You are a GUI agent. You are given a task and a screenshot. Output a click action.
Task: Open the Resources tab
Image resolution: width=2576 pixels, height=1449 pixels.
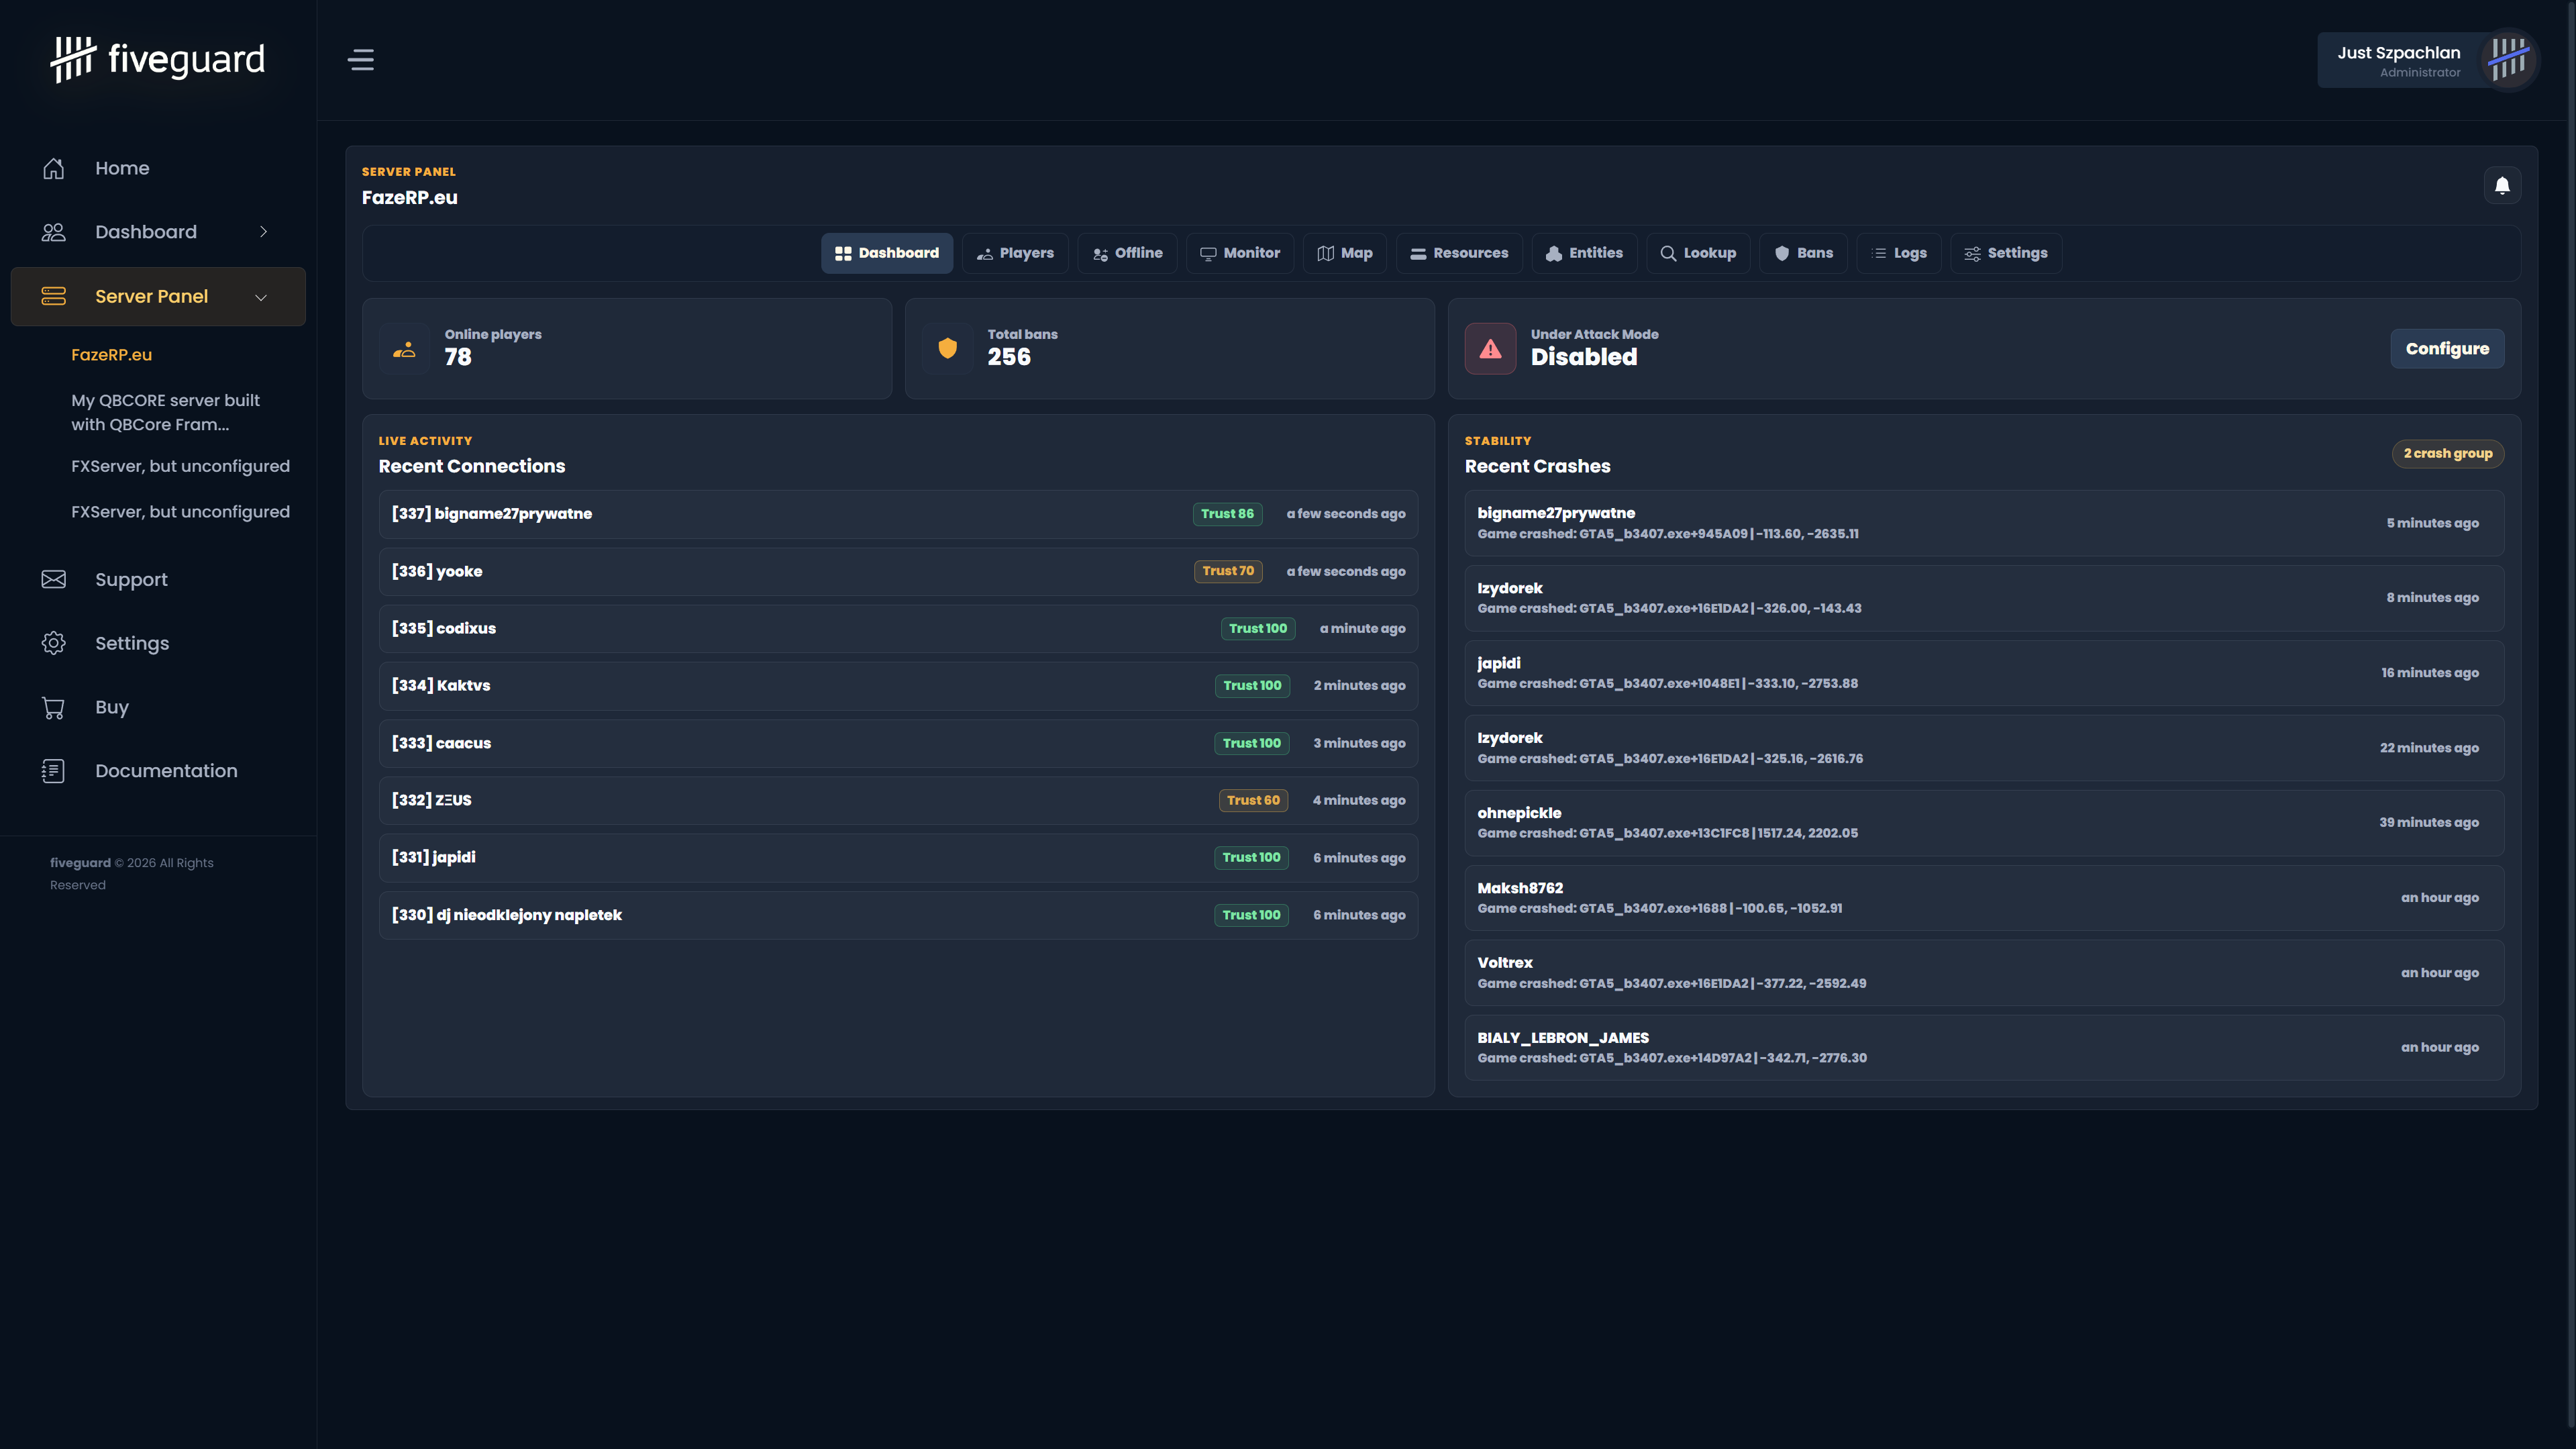1459,253
